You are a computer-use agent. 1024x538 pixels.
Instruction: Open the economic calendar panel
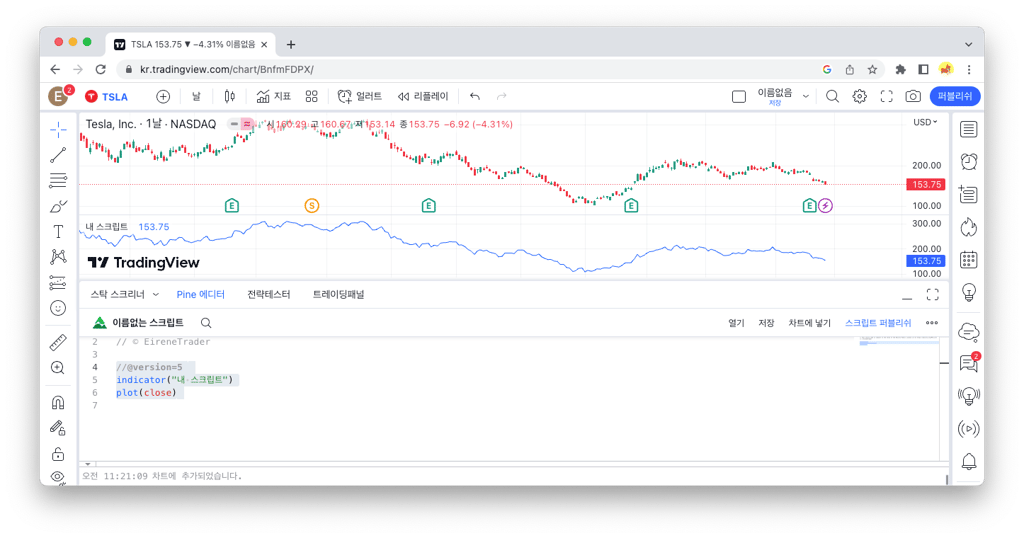coord(968,259)
